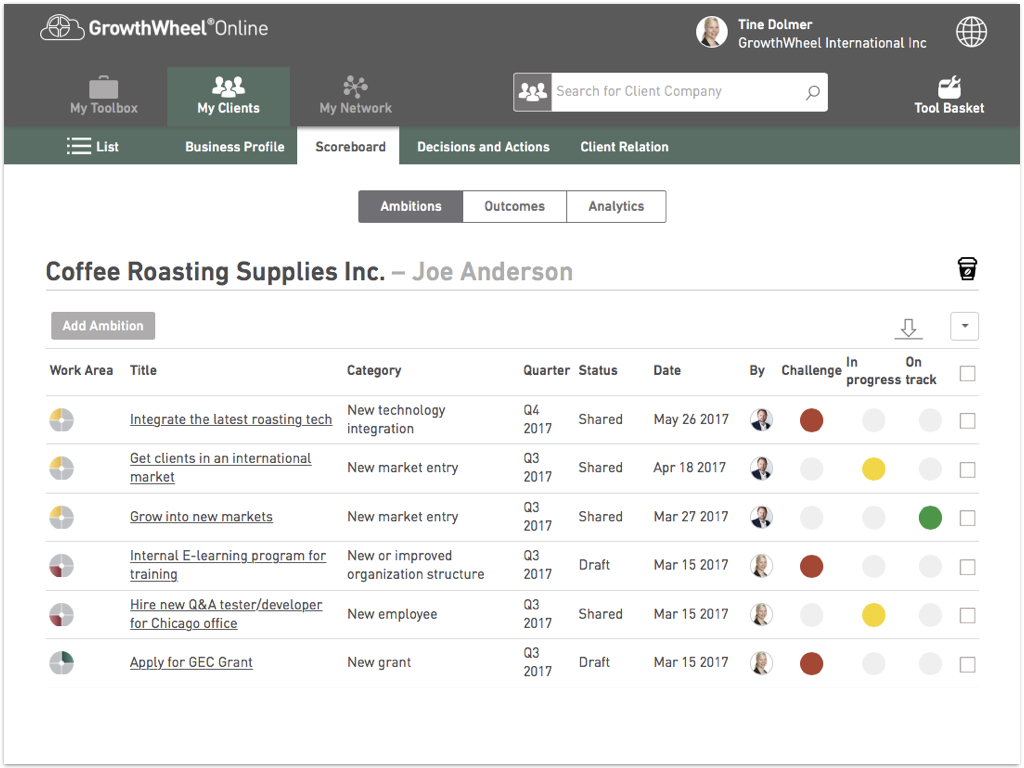Open My Toolbox briefcase
The image size is (1024, 768).
coord(104,96)
